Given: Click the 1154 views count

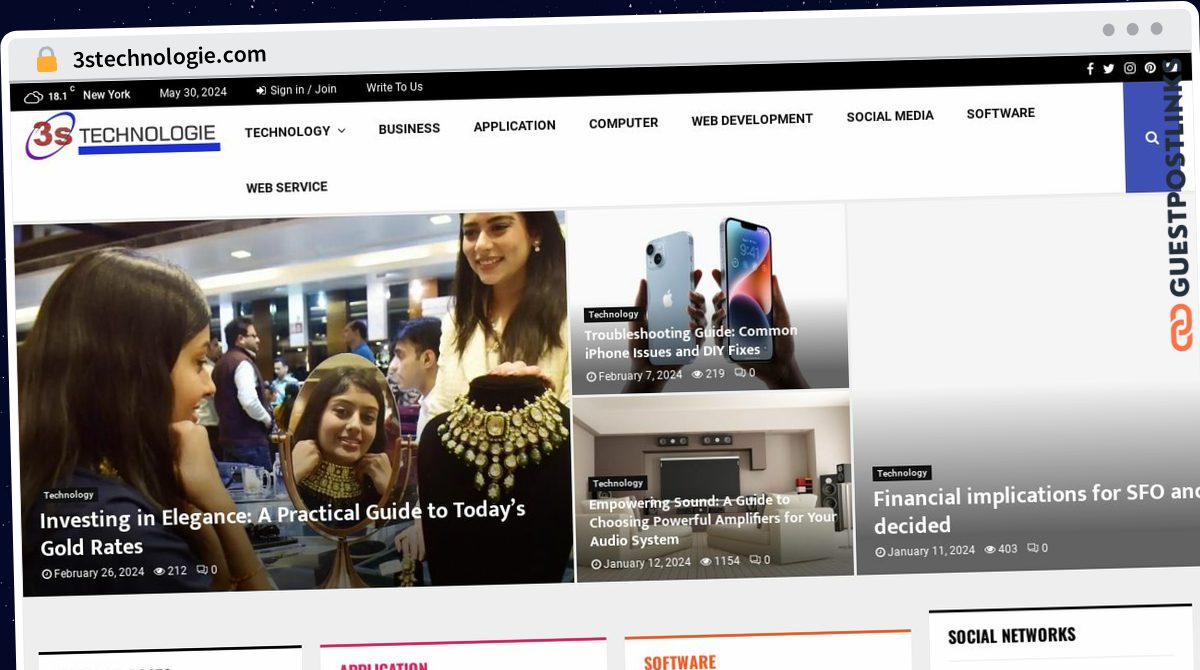Looking at the screenshot, I should [727, 561].
